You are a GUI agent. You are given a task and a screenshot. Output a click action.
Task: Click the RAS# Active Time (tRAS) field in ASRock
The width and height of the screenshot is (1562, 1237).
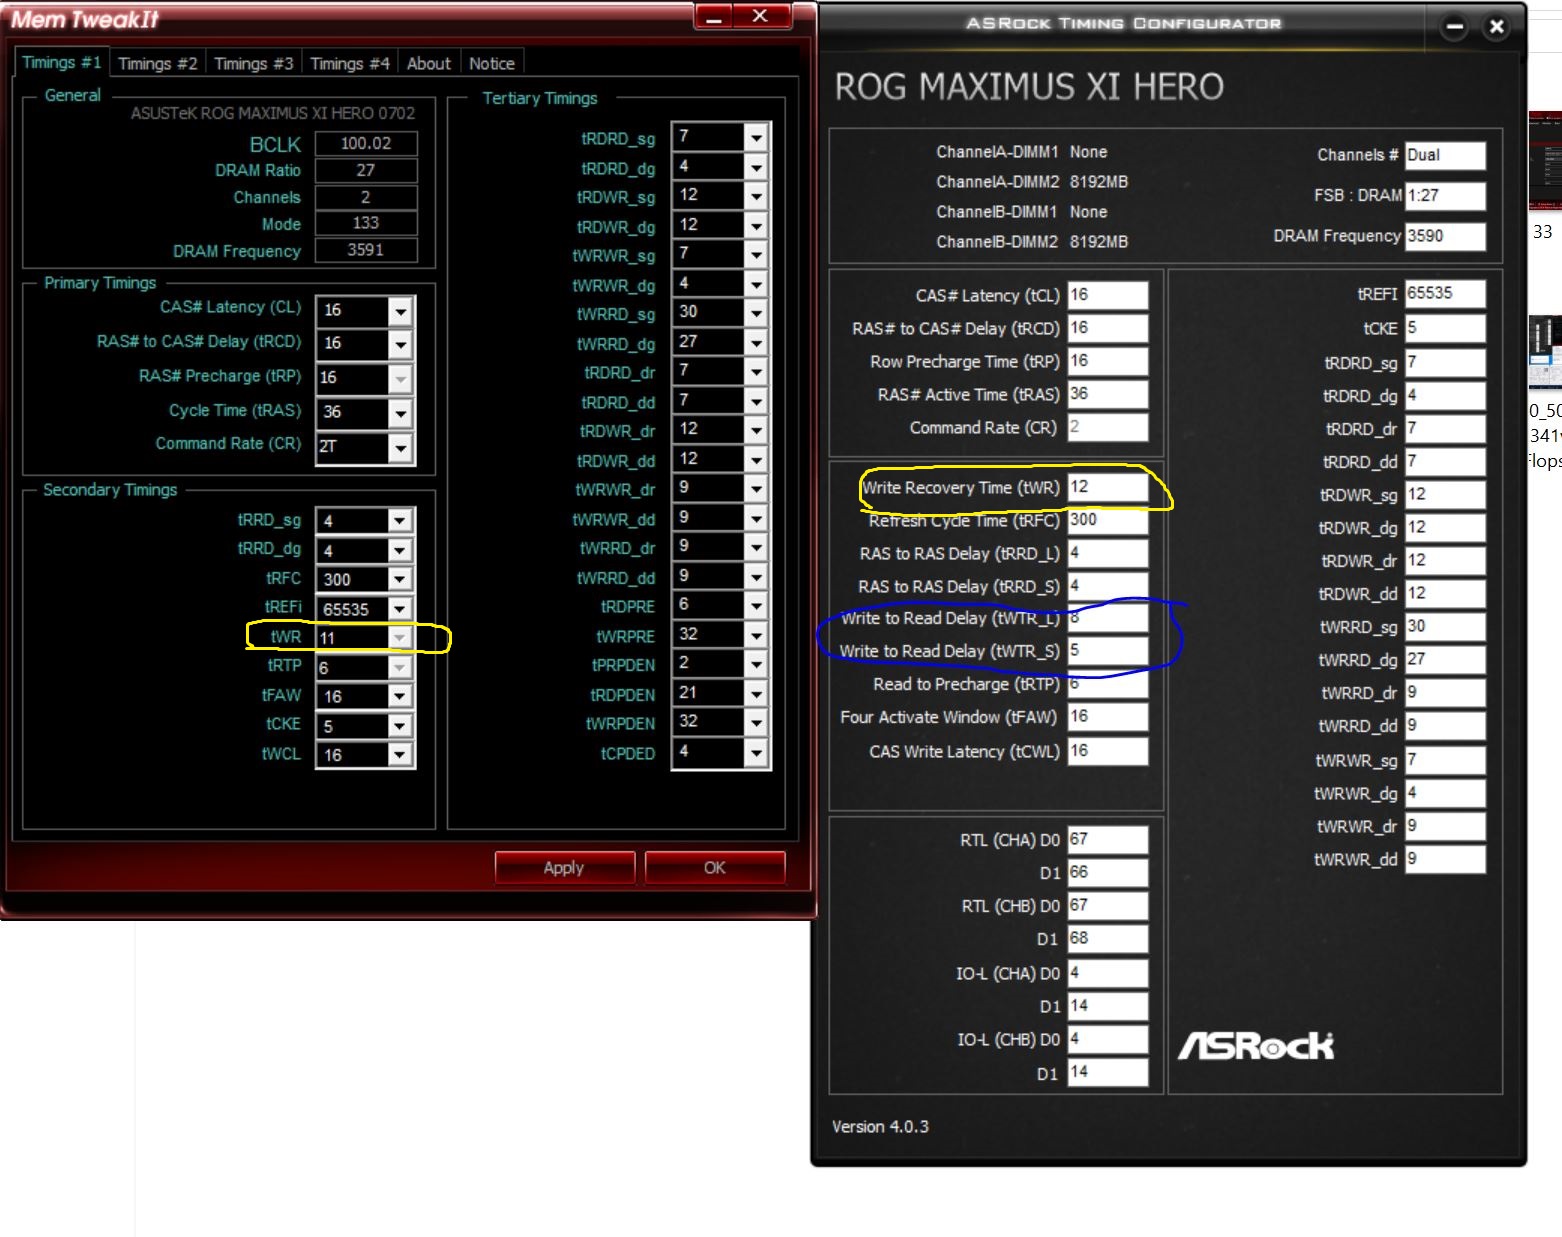pyautogui.click(x=1108, y=394)
